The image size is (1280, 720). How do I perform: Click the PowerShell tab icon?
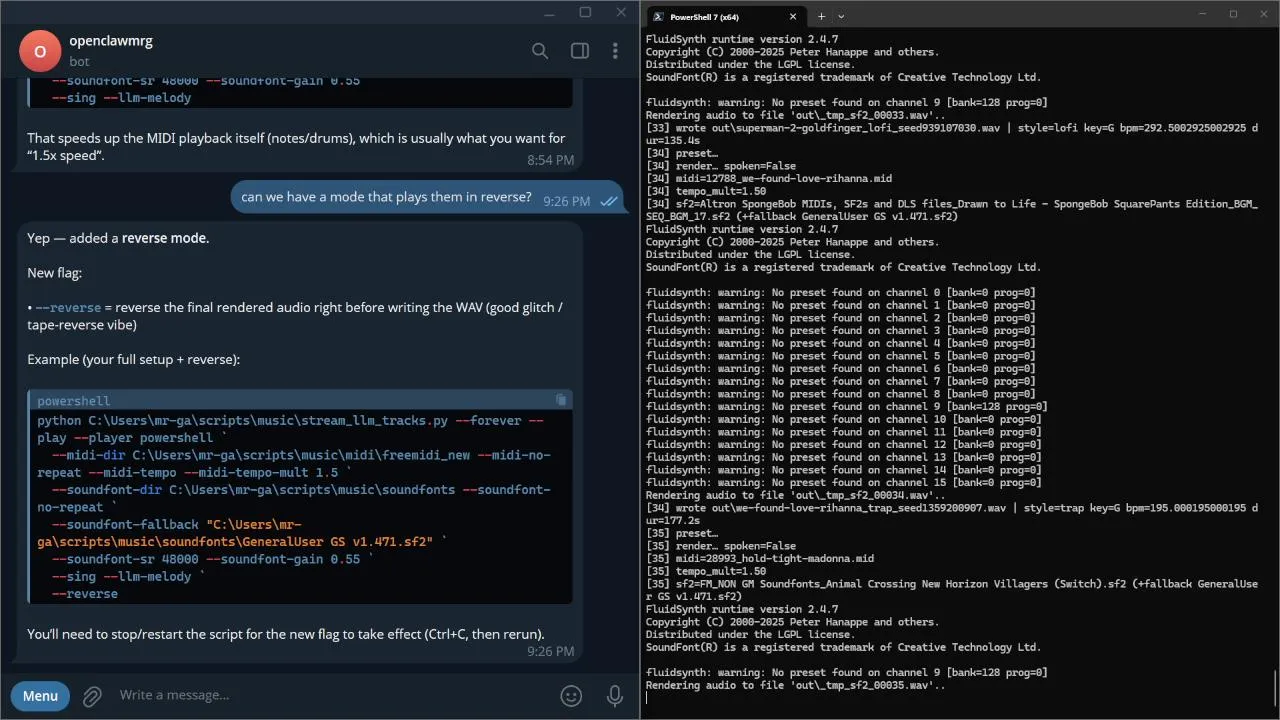(658, 16)
